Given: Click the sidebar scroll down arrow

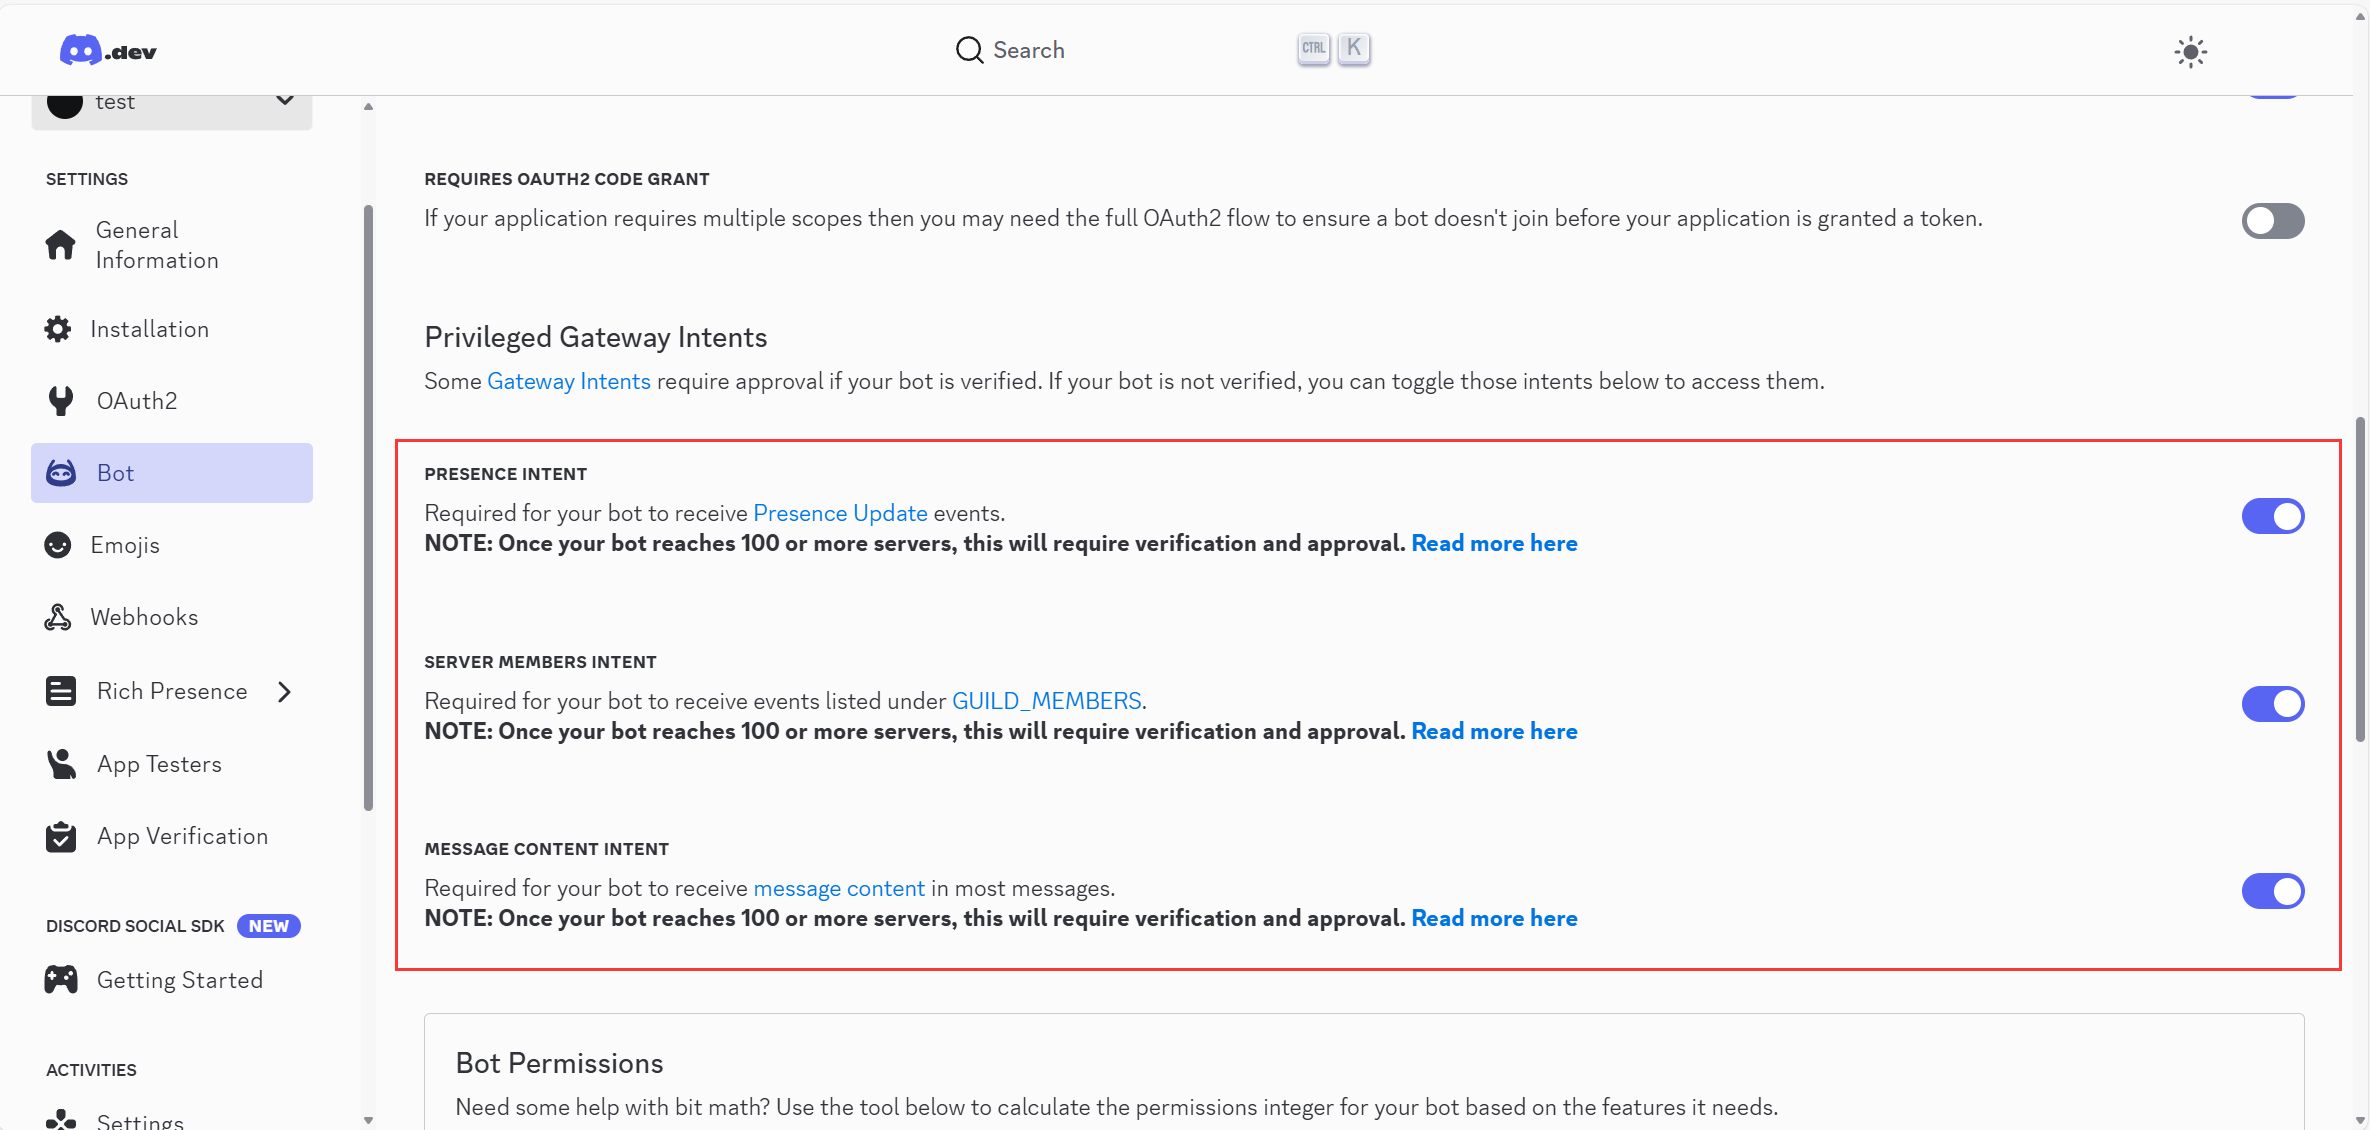Looking at the screenshot, I should coord(368,1120).
